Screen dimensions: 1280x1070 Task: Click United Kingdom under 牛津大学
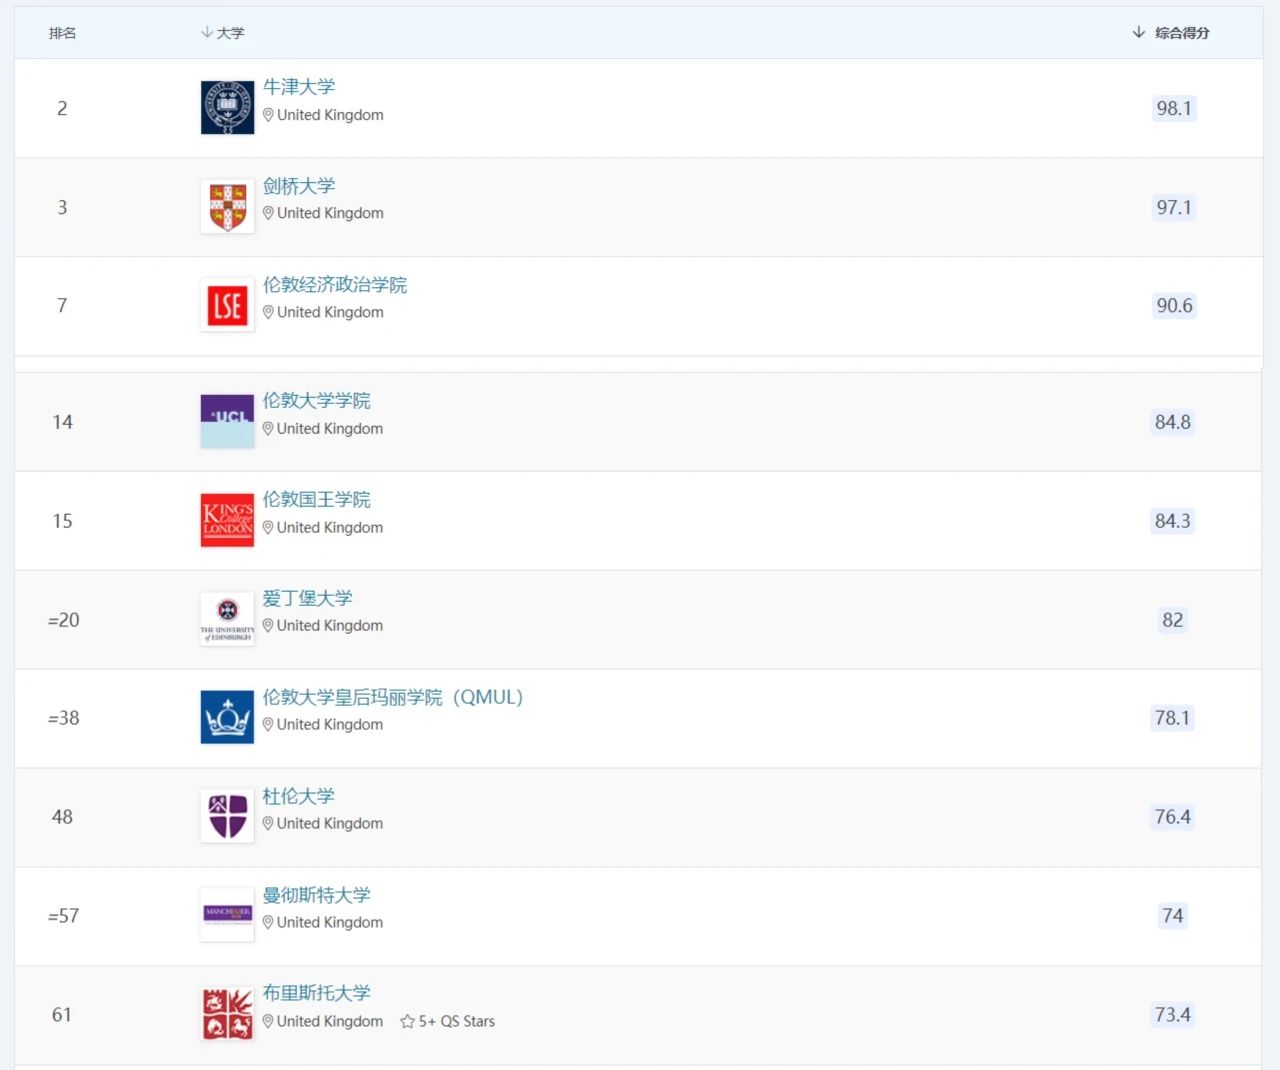[330, 115]
